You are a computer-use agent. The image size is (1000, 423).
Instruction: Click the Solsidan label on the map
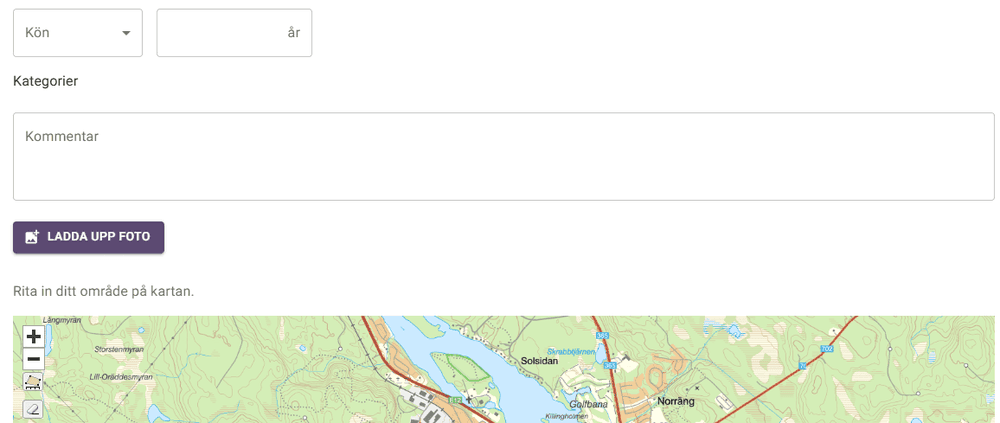pos(540,360)
